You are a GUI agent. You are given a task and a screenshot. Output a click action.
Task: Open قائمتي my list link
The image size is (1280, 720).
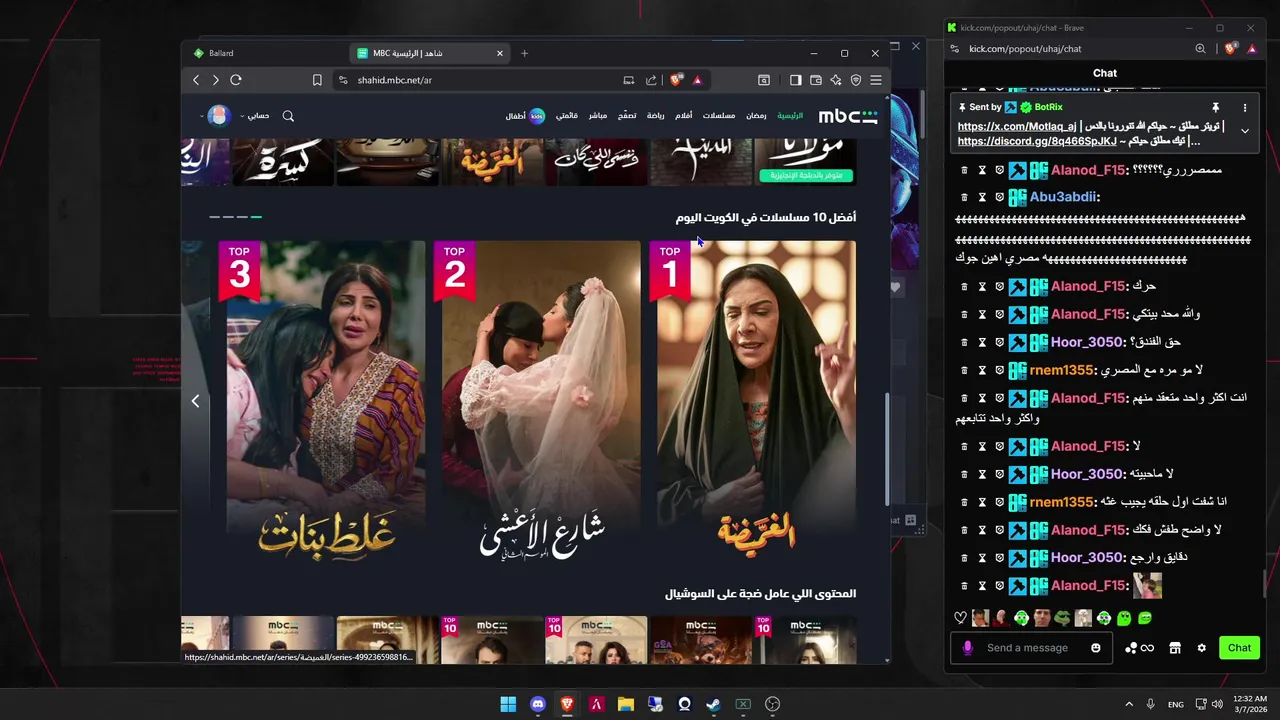[x=566, y=116]
